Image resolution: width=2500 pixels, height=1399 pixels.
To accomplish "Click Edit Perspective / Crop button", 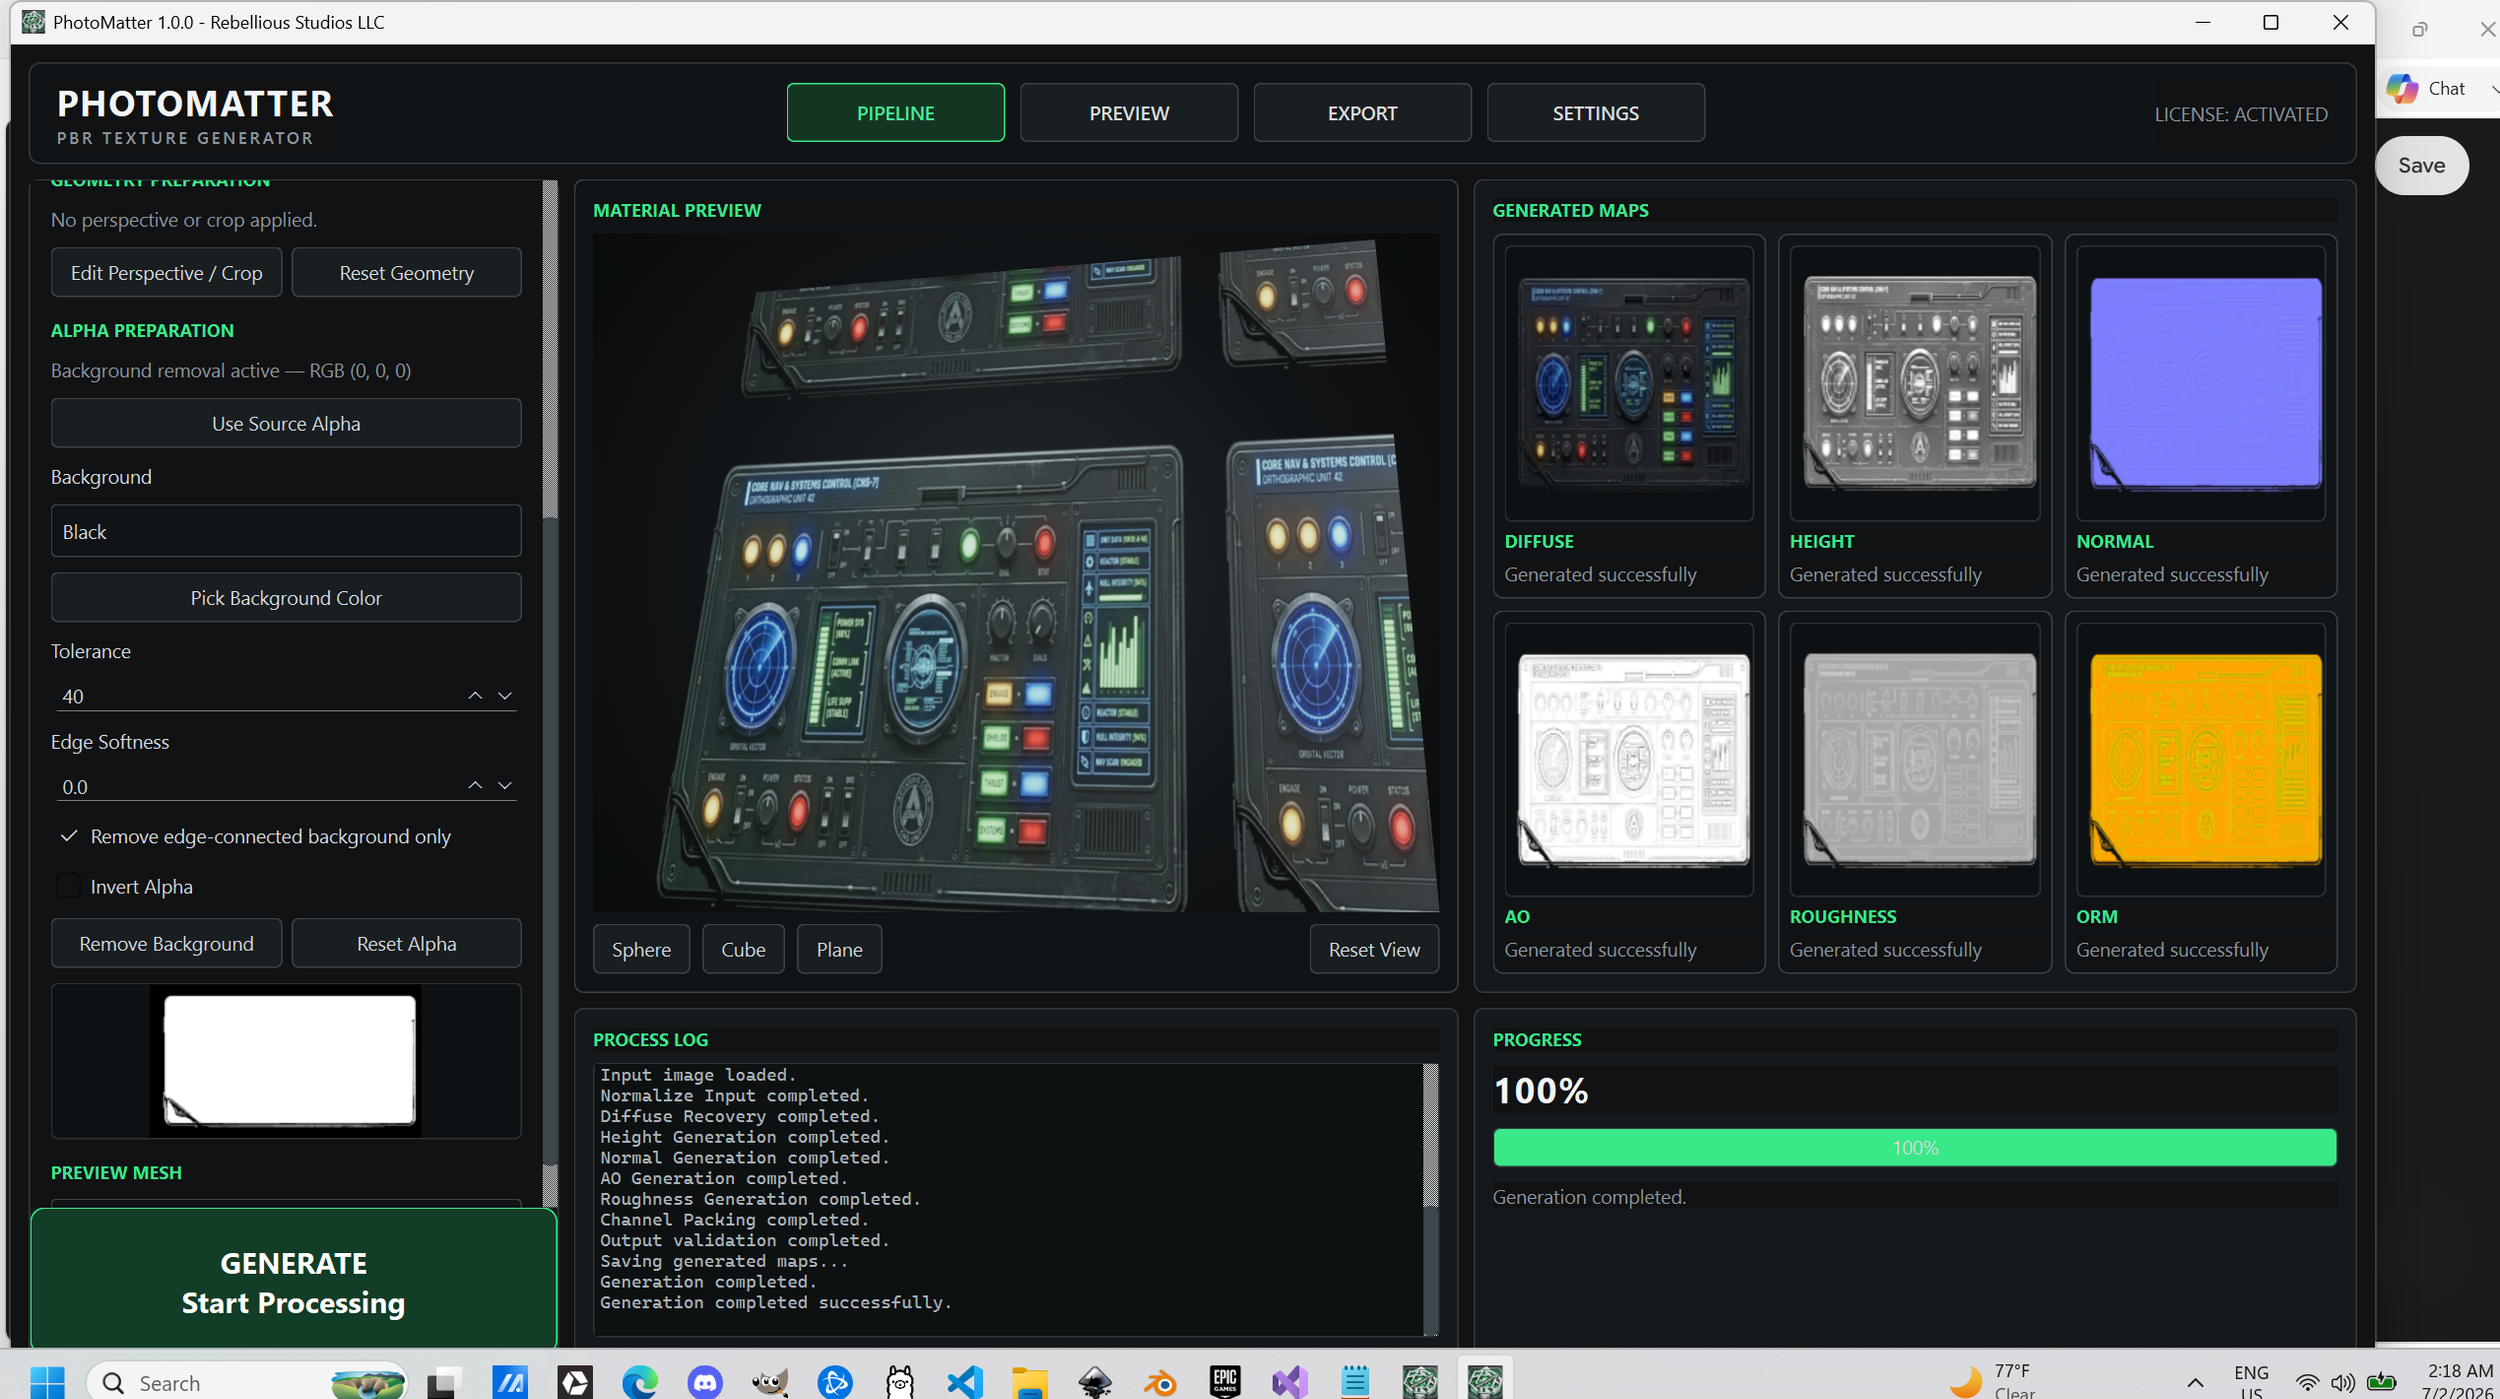I will [x=166, y=273].
